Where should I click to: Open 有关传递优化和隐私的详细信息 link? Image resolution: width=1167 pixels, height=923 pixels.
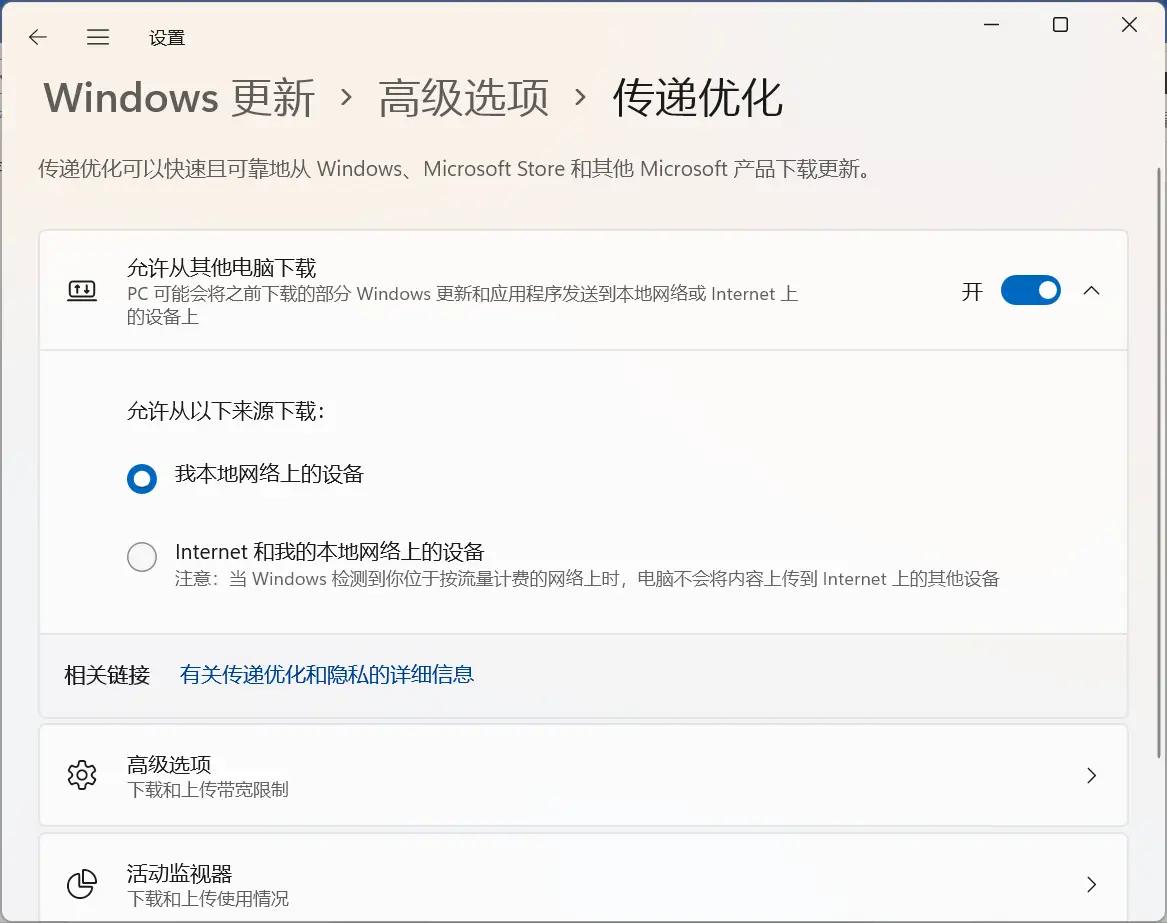click(327, 675)
